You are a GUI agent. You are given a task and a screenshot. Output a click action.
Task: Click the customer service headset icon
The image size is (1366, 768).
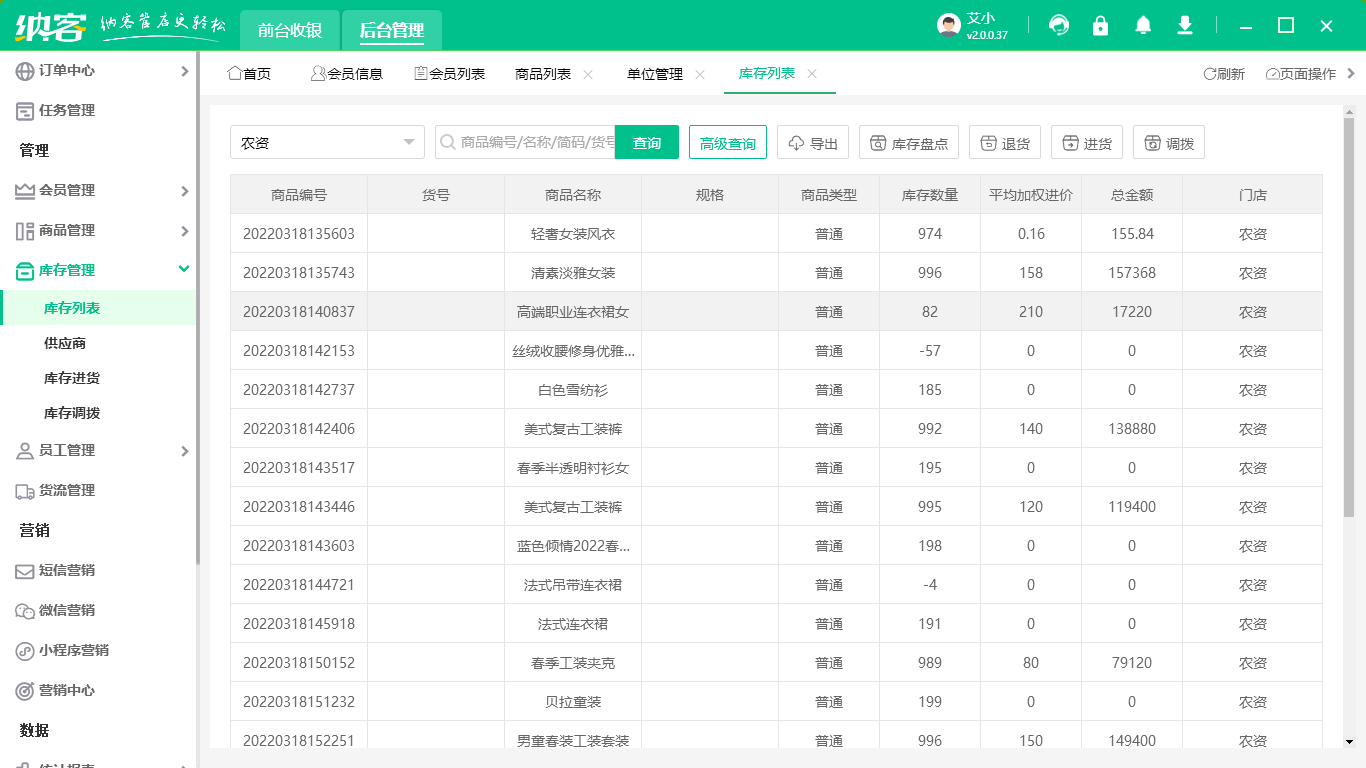[1059, 26]
